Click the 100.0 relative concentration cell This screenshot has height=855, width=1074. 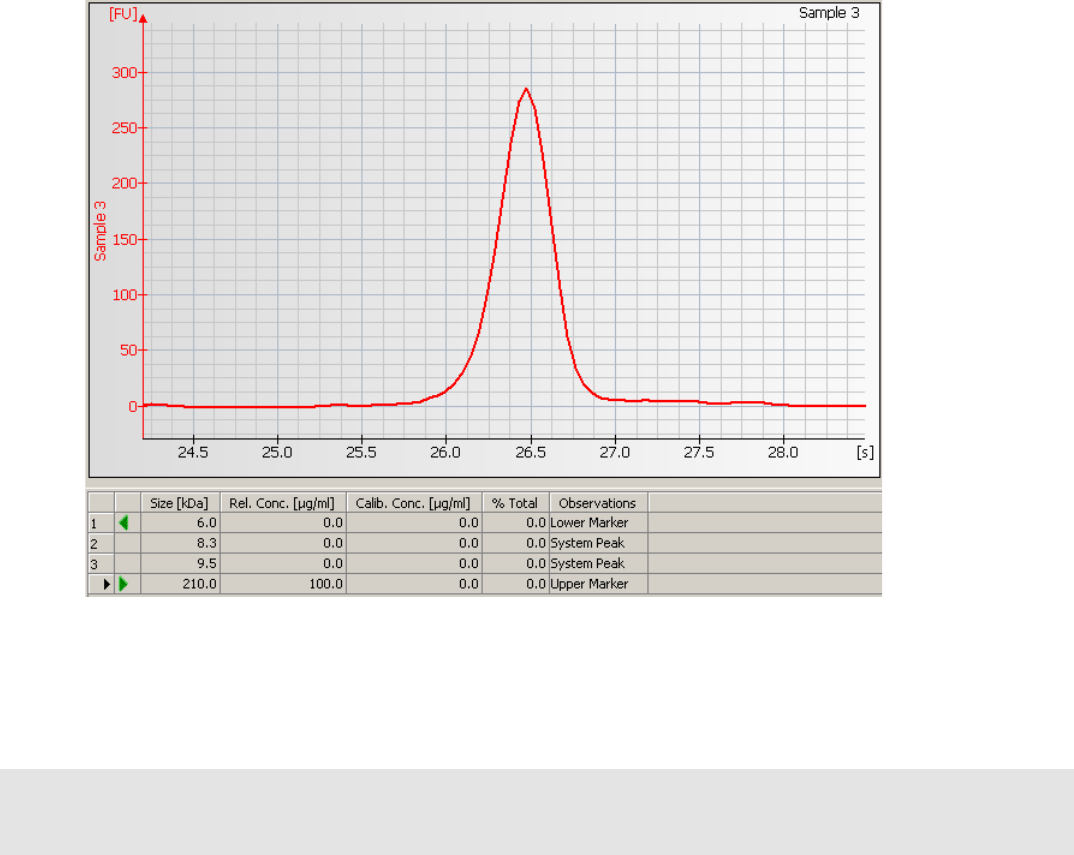point(284,584)
